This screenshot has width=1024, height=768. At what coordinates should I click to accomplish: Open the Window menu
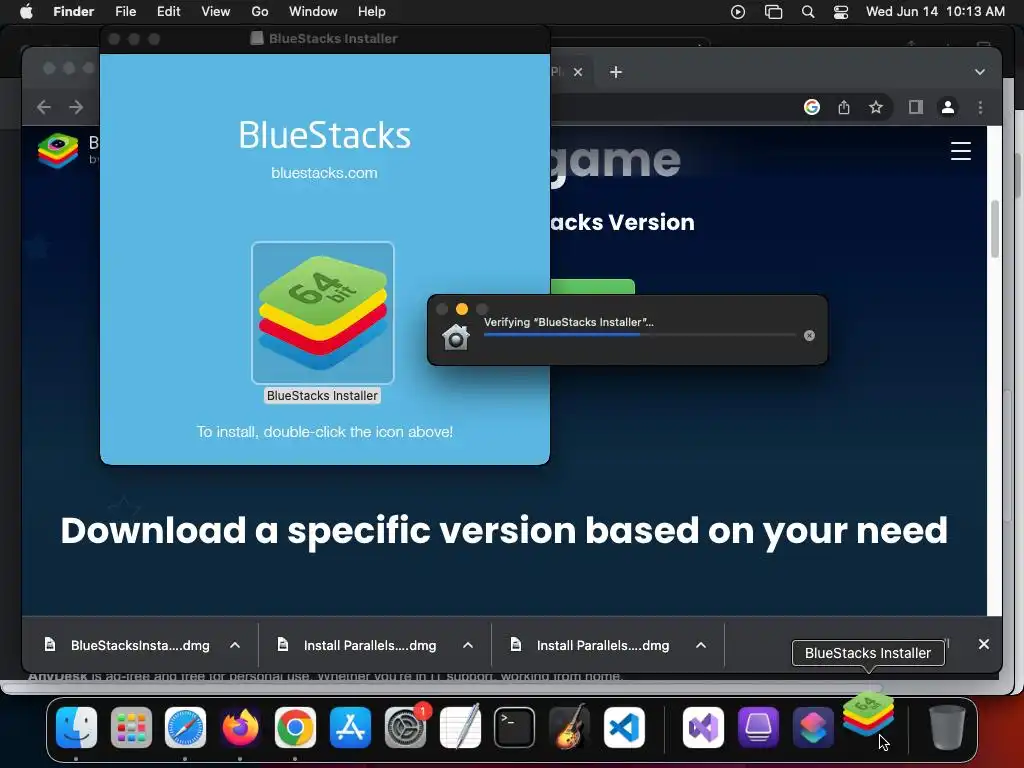click(x=313, y=12)
